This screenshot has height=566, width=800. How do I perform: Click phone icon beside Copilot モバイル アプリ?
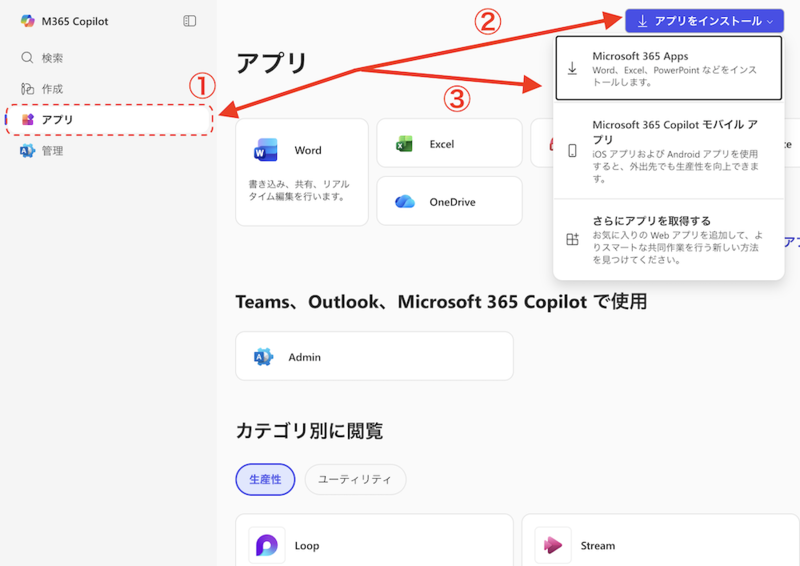click(x=572, y=151)
